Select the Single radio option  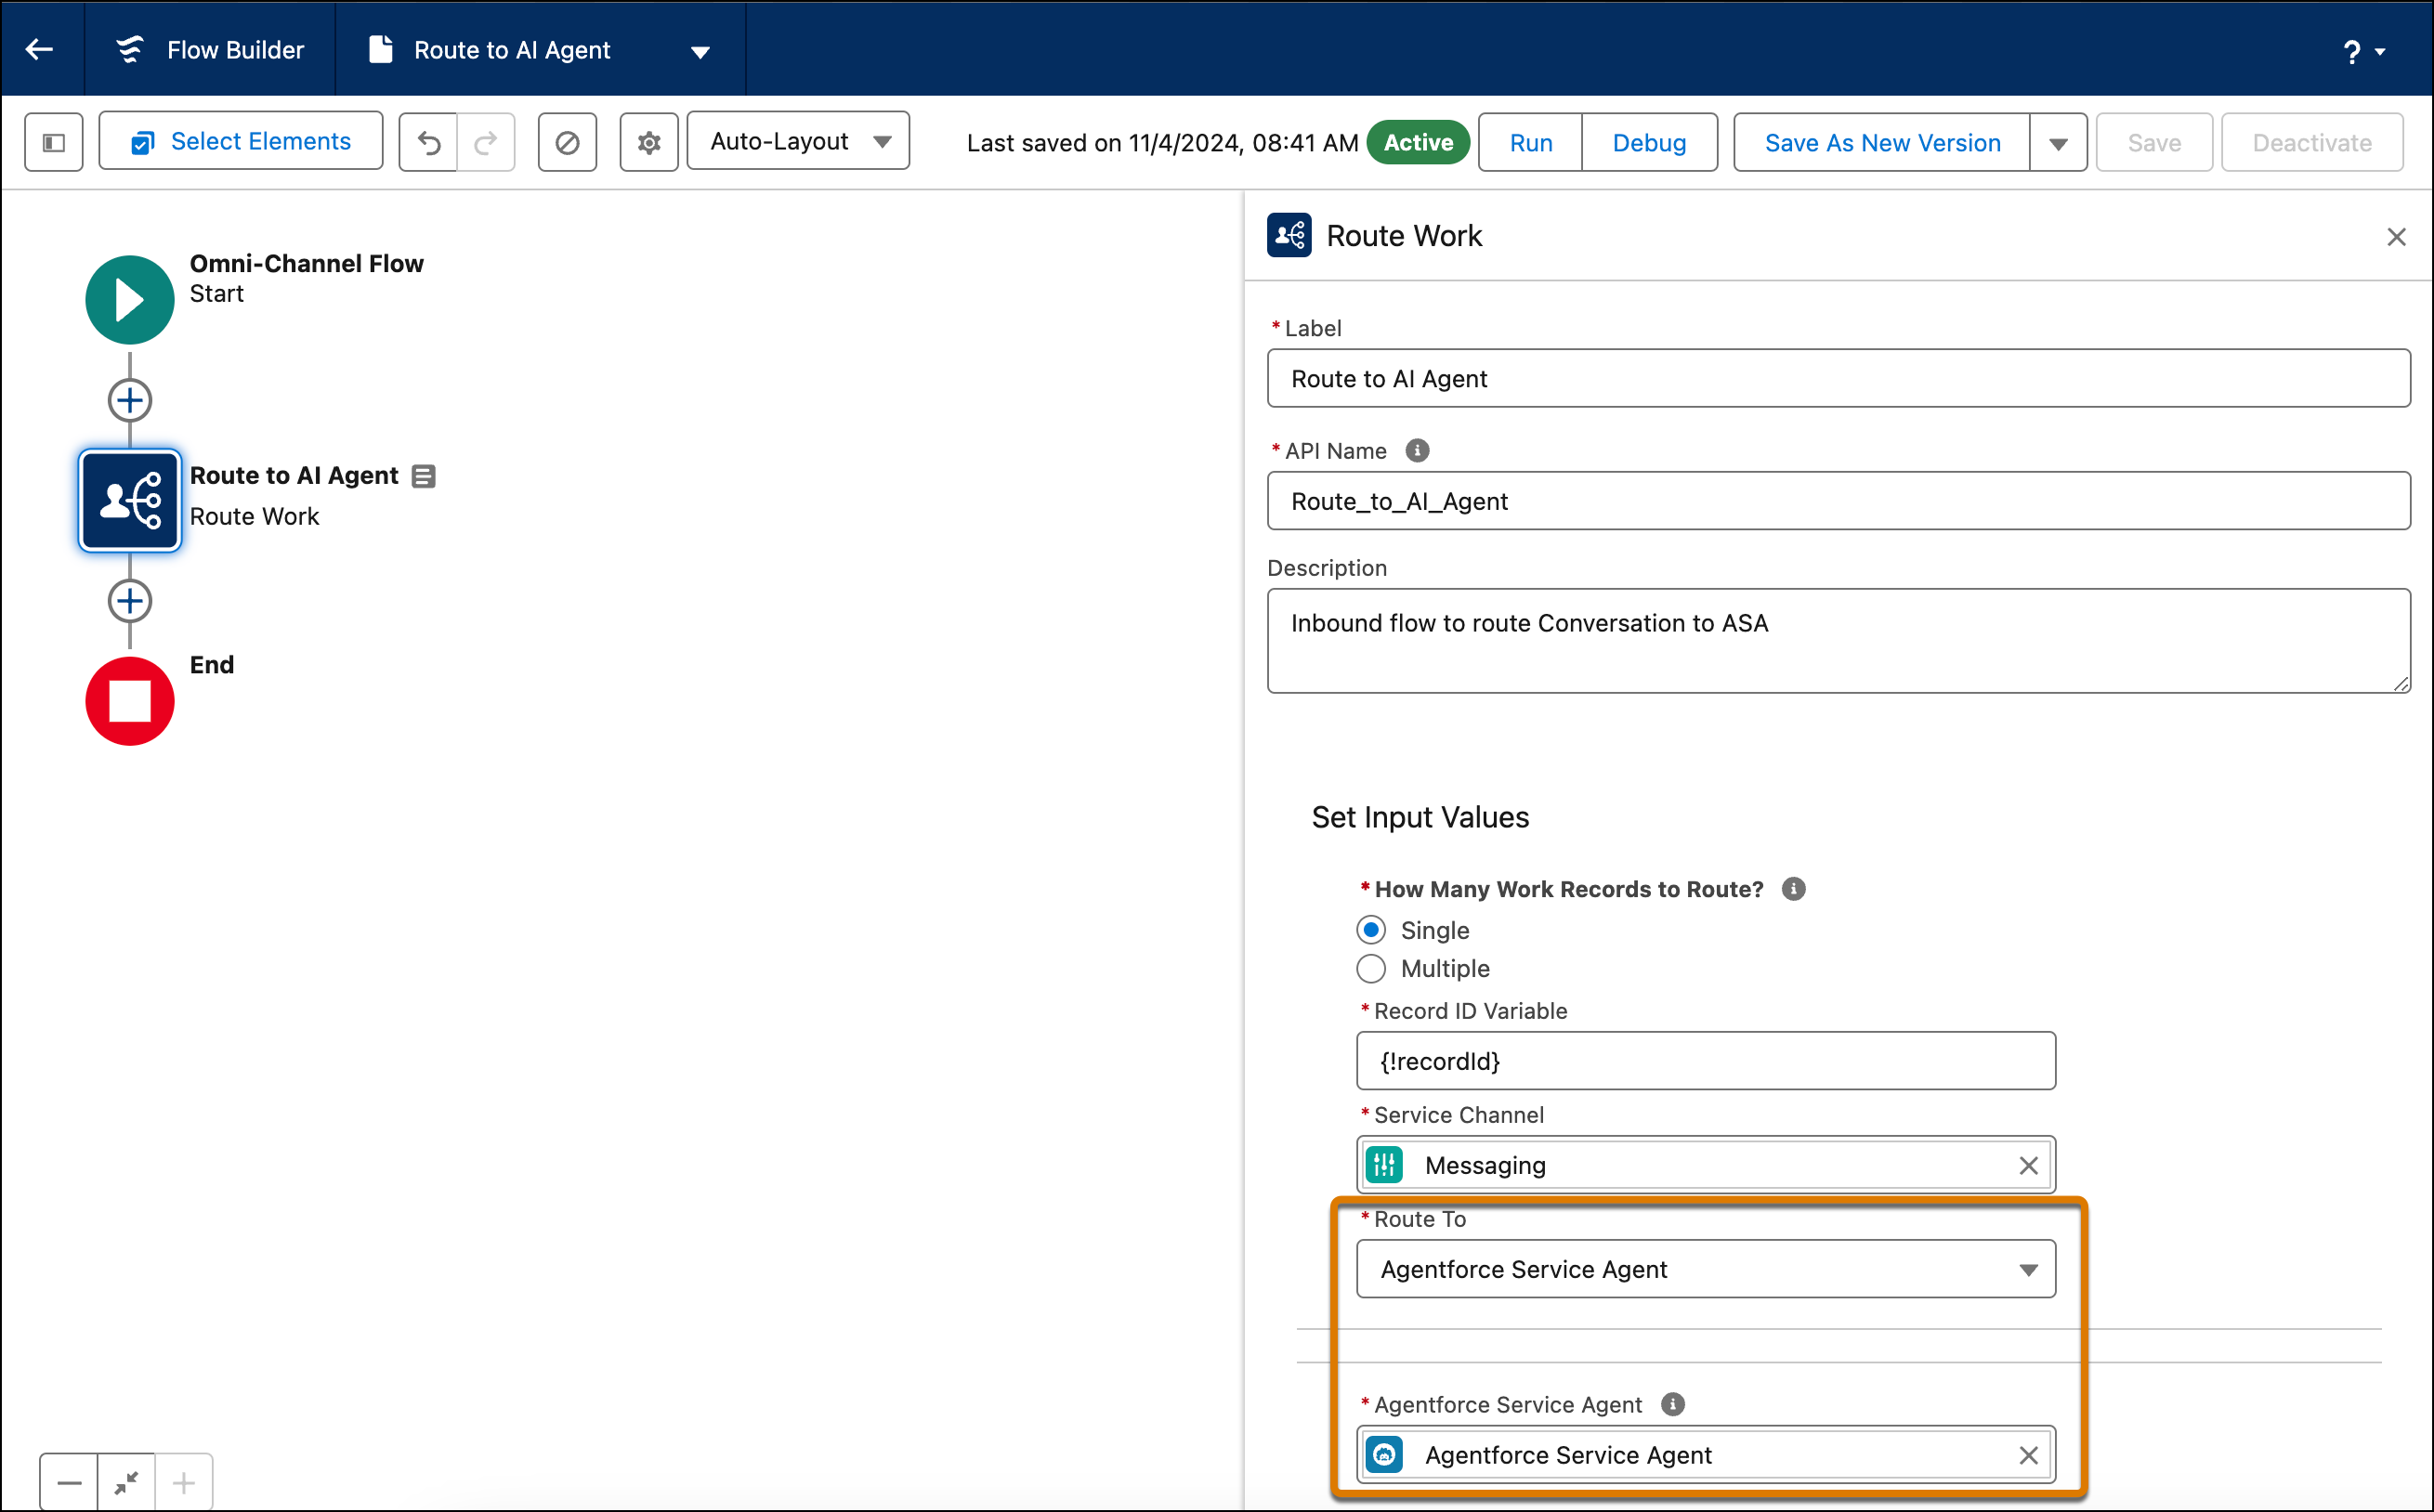(x=1371, y=930)
